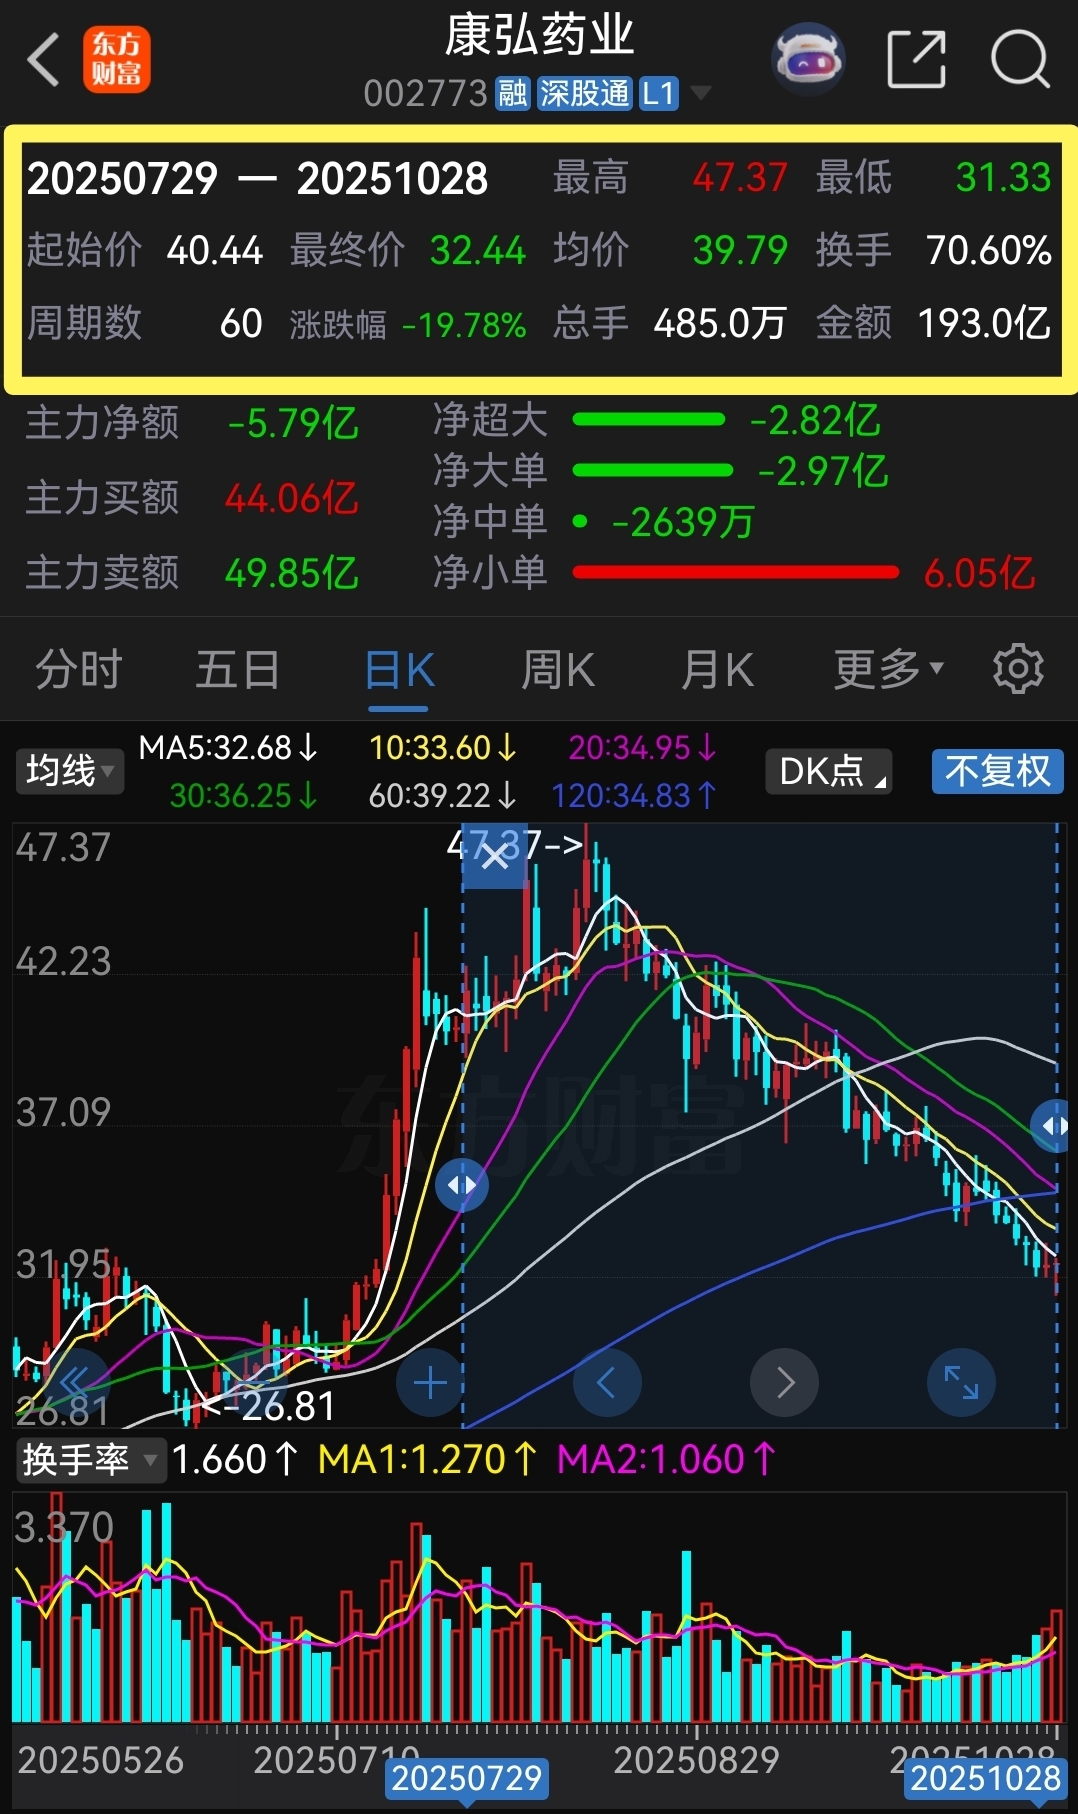Open the robot assistant avatar icon

808,59
